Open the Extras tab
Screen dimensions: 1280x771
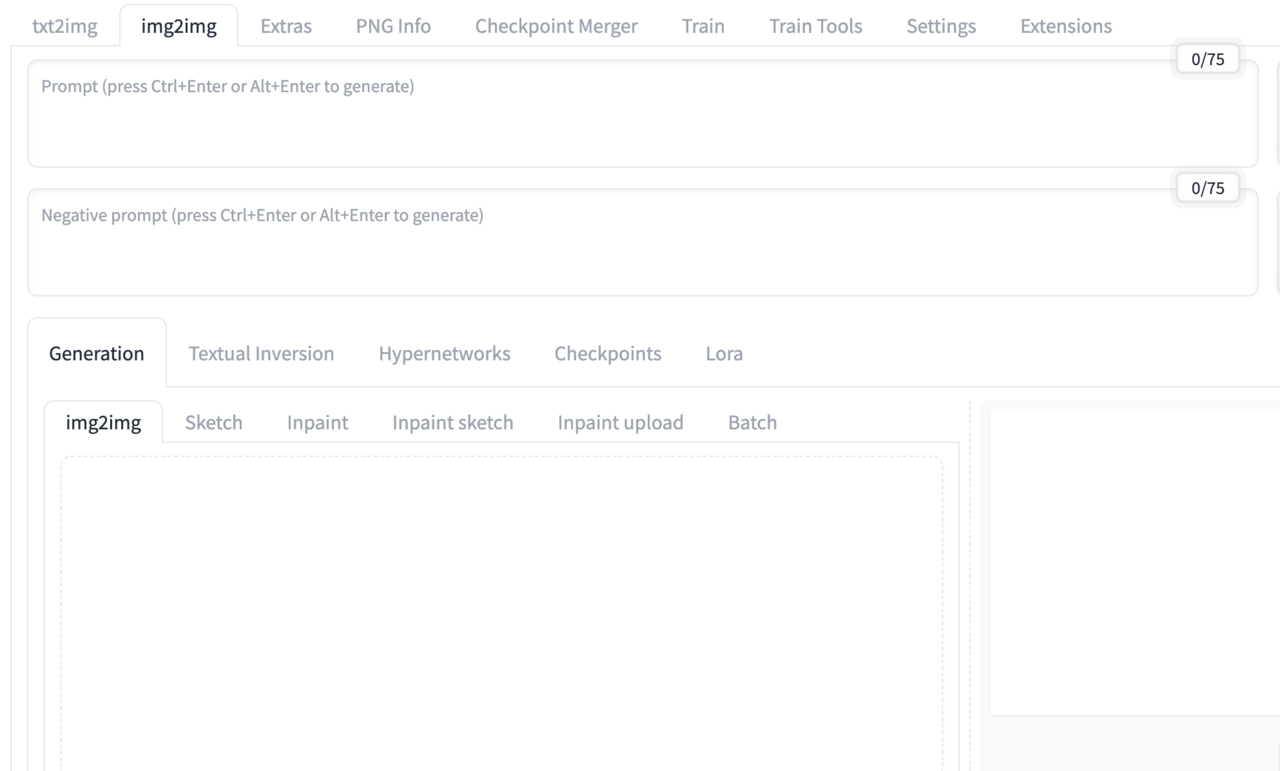point(286,26)
